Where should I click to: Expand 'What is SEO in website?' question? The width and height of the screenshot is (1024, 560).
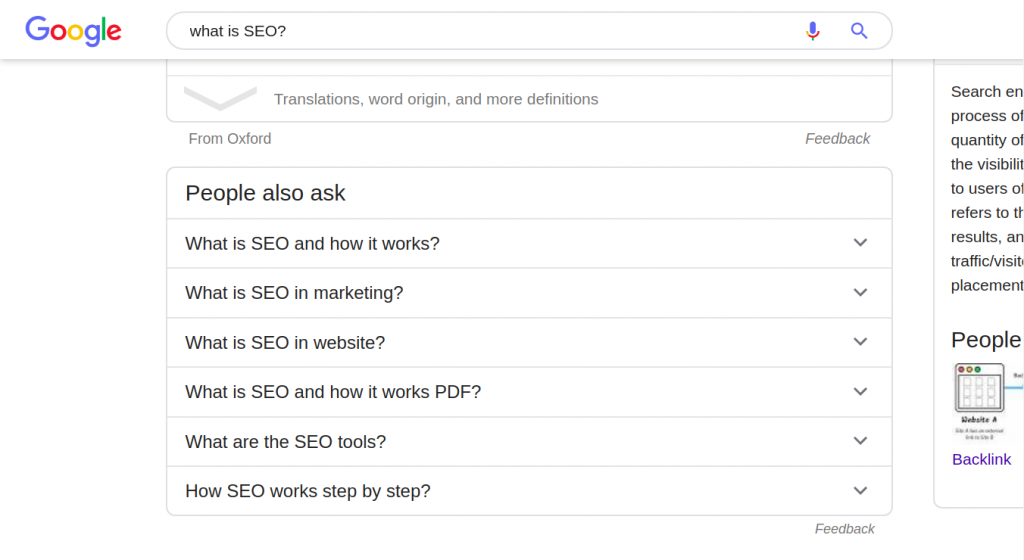(x=285, y=342)
